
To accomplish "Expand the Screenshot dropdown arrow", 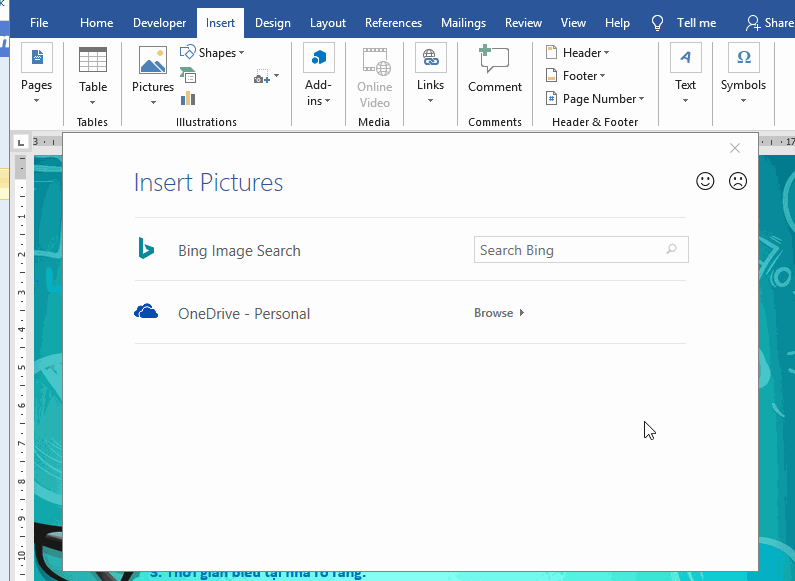I will tap(276, 76).
